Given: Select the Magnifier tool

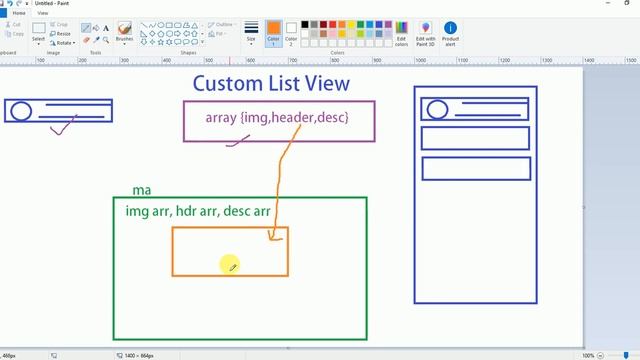Looking at the screenshot, I should coord(106,40).
